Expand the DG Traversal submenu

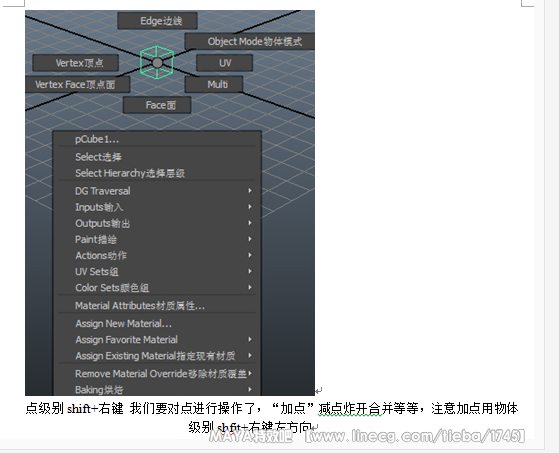click(157, 191)
